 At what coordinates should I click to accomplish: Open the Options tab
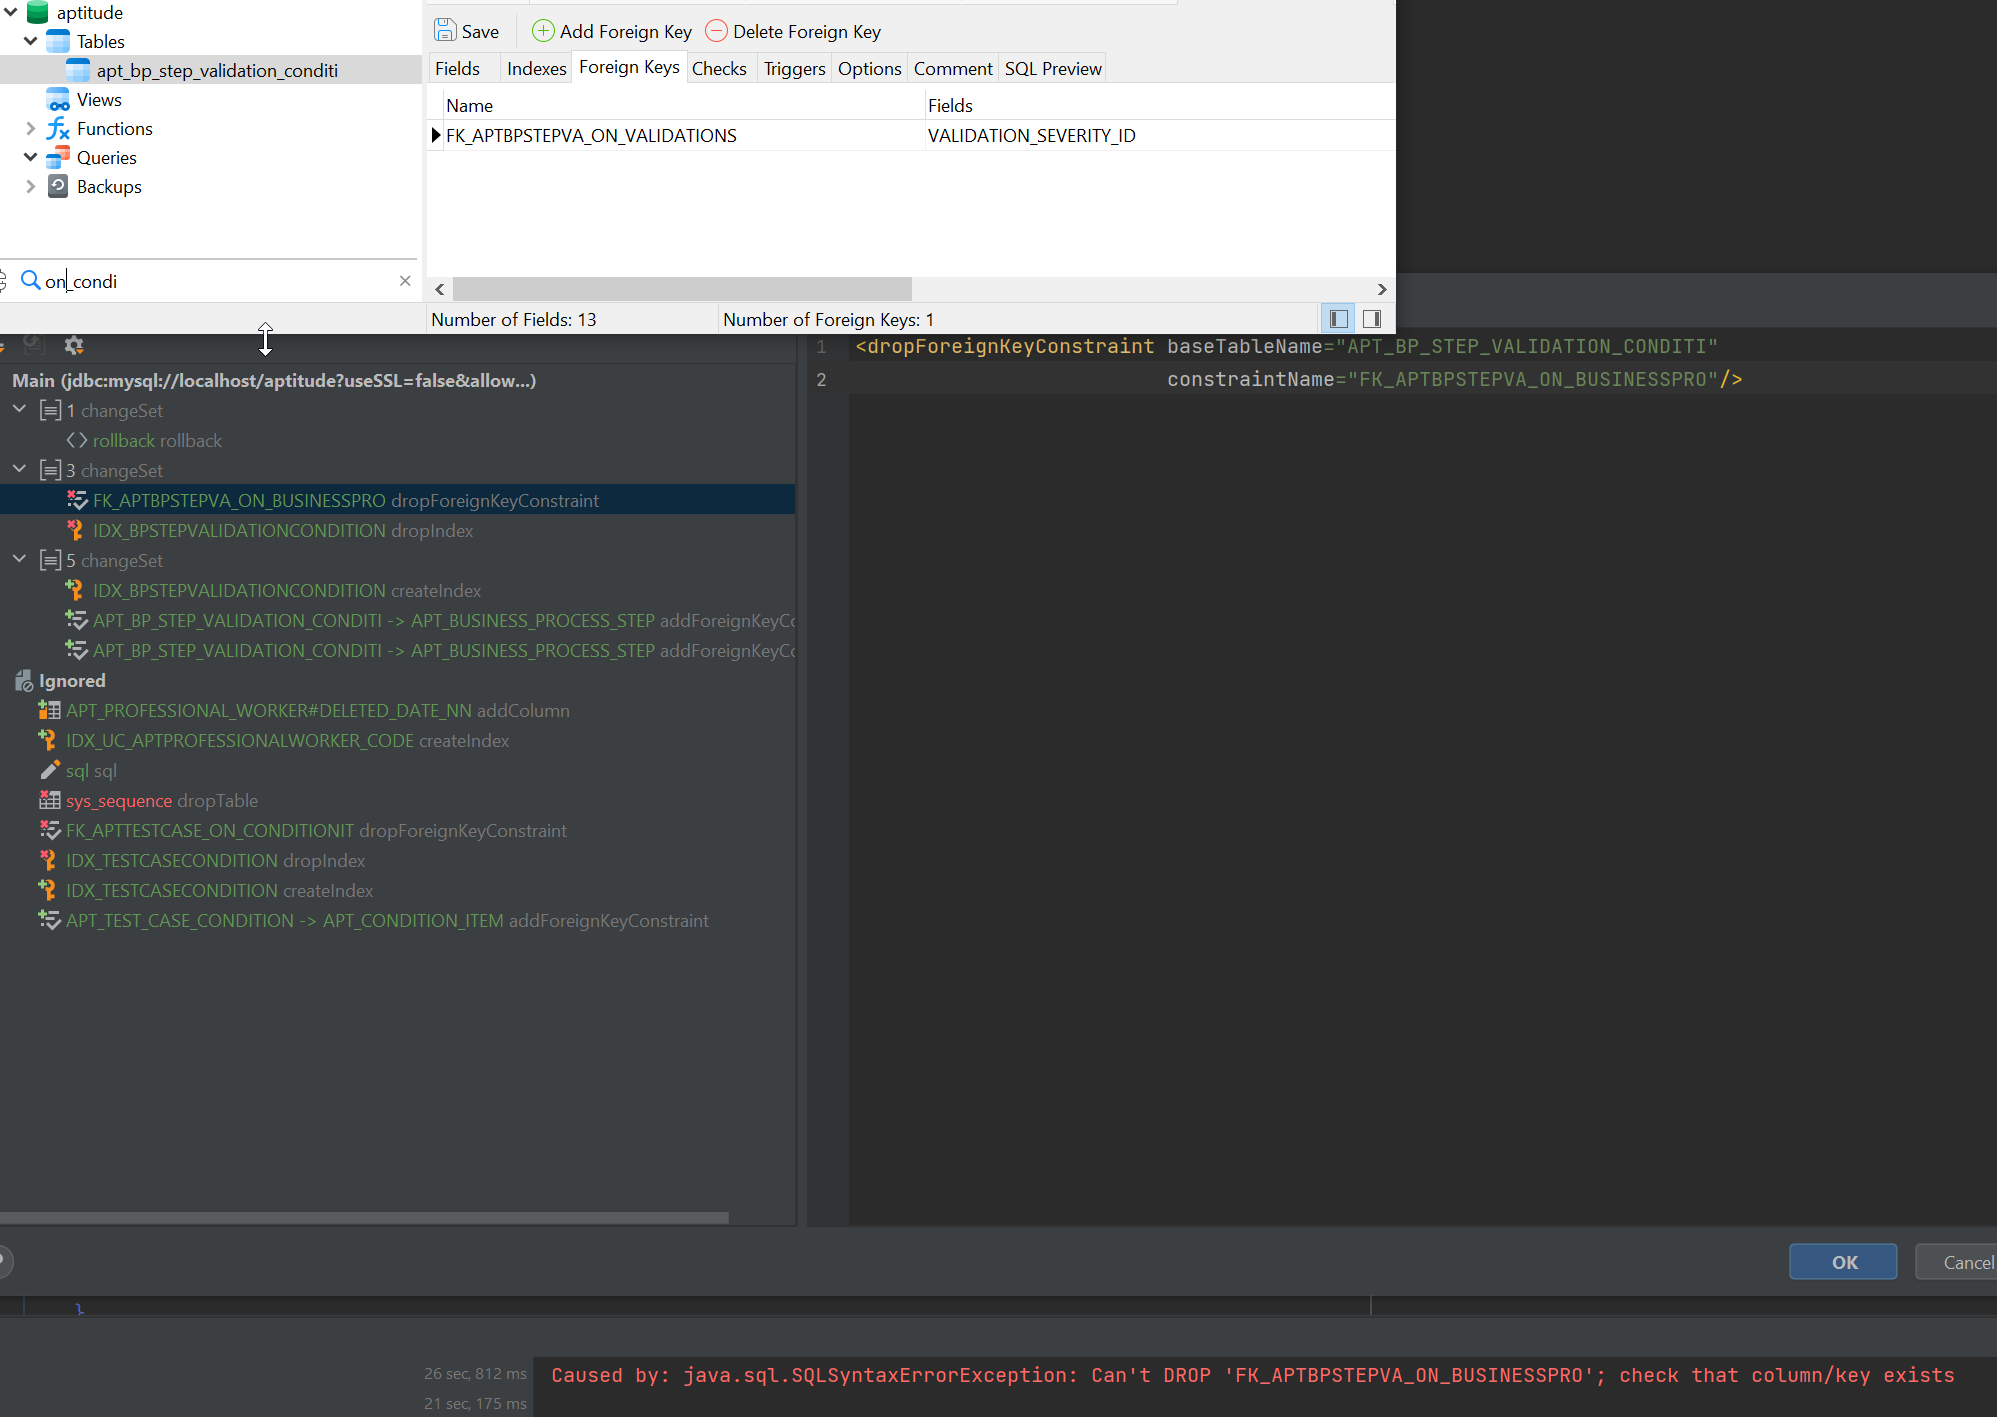(x=869, y=68)
